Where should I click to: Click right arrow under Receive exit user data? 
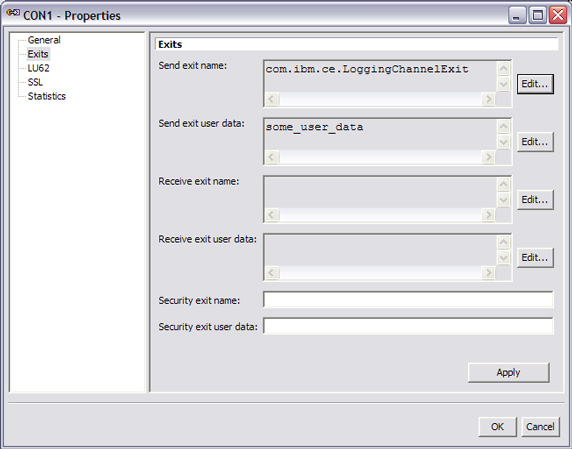(x=488, y=273)
